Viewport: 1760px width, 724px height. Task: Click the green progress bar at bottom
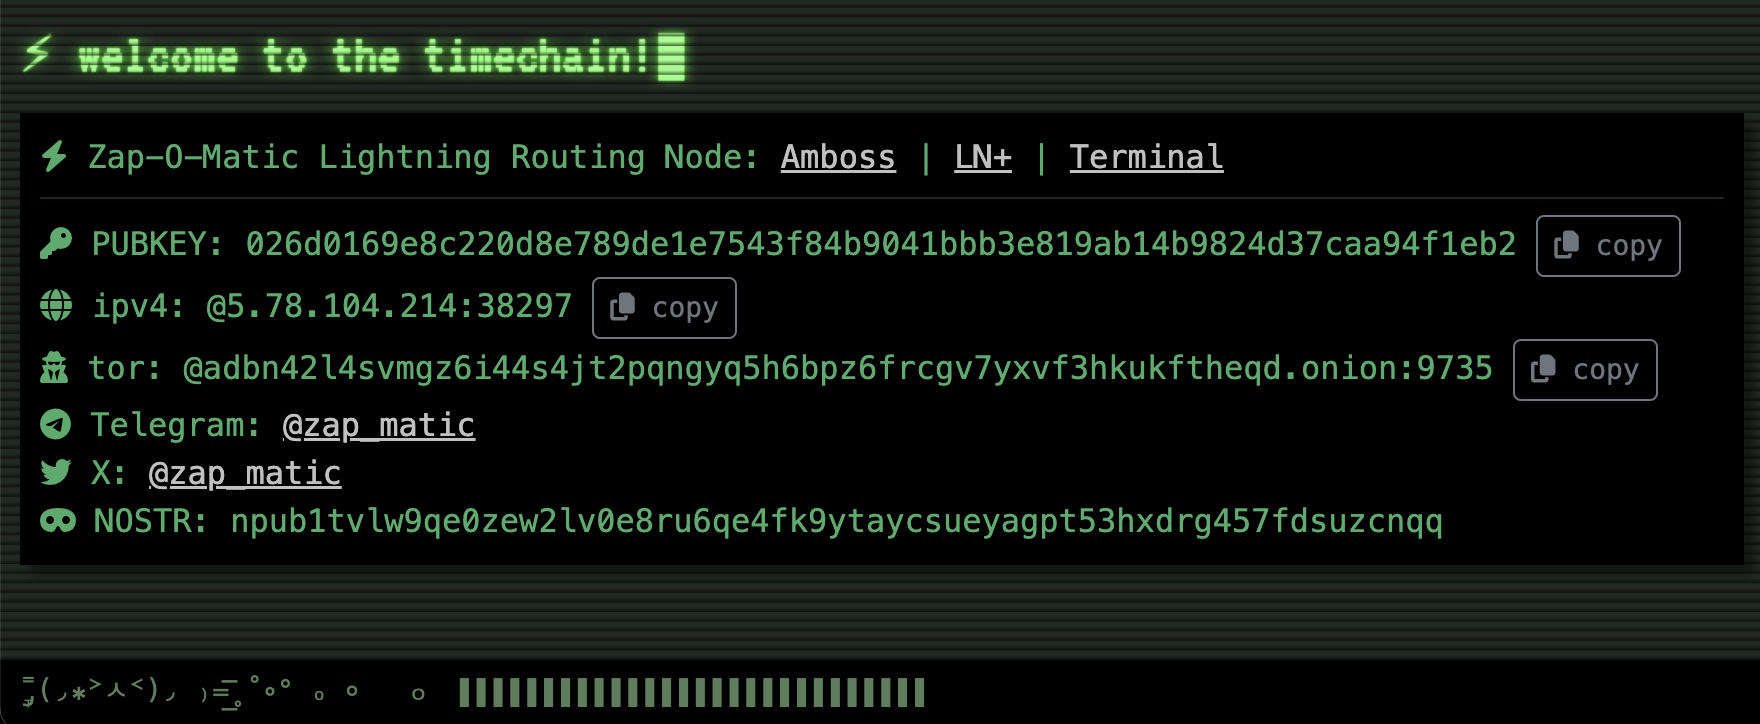pos(691,692)
